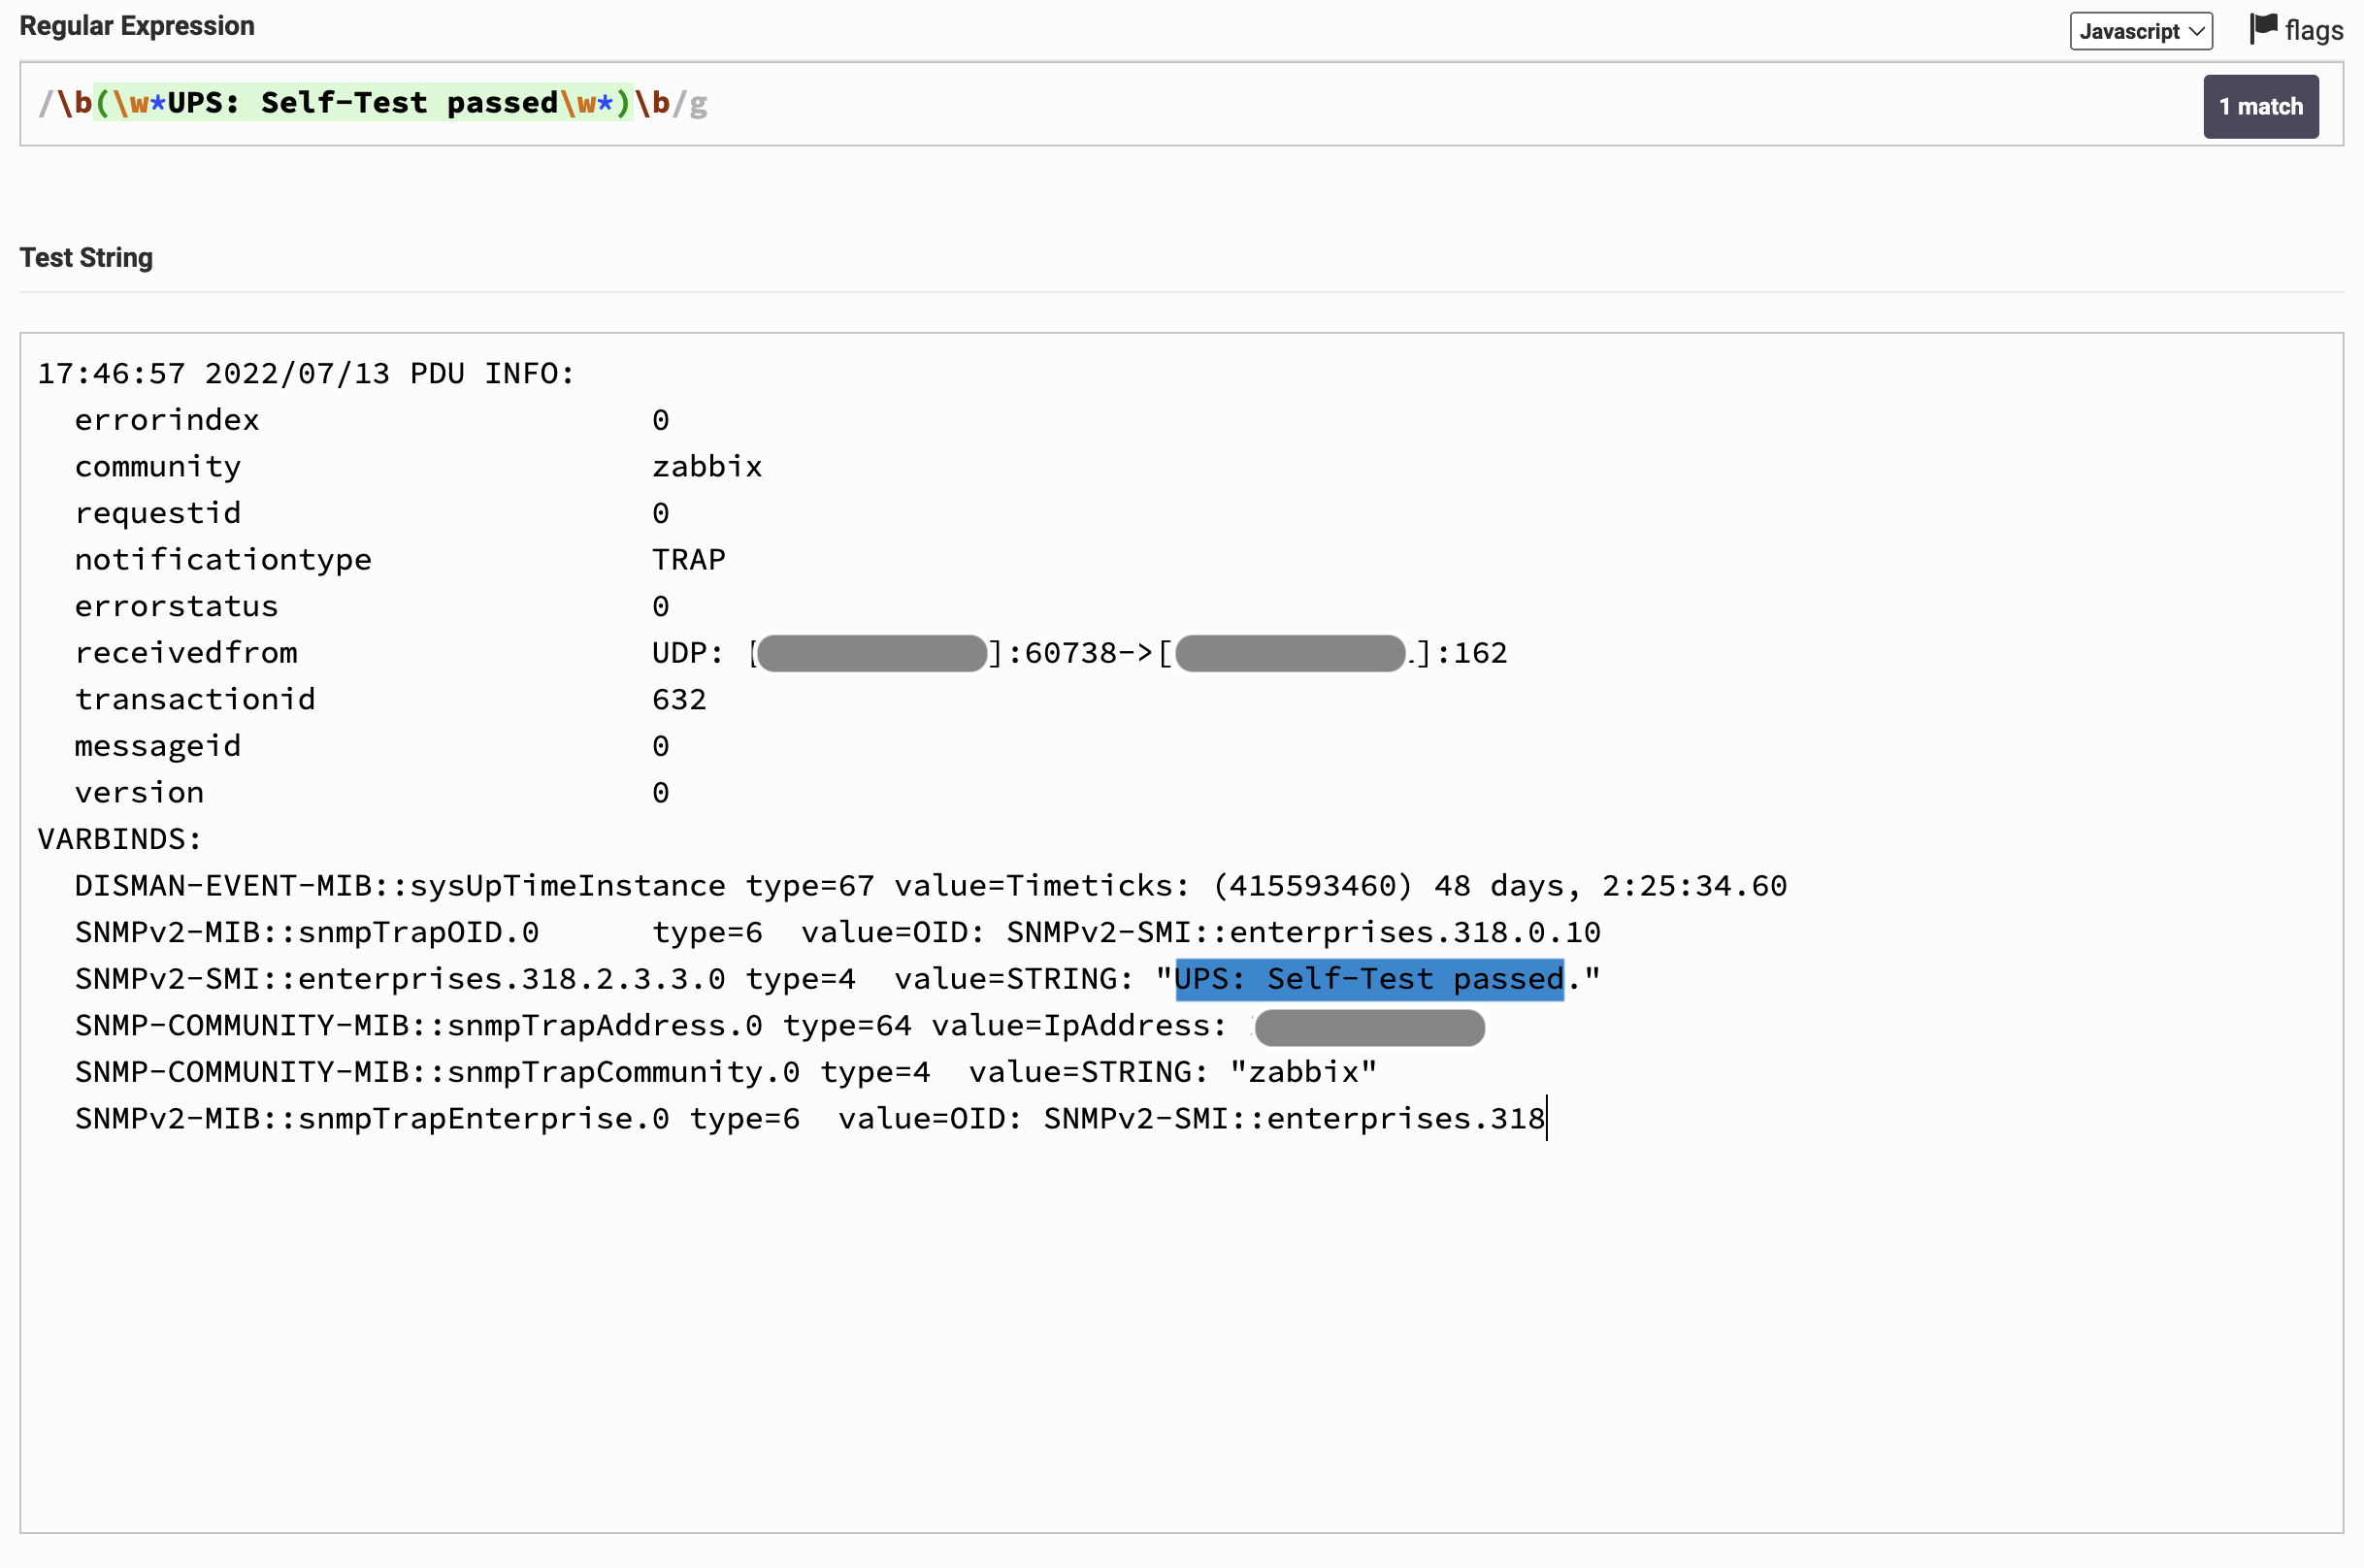Click the Test String heading

point(86,258)
